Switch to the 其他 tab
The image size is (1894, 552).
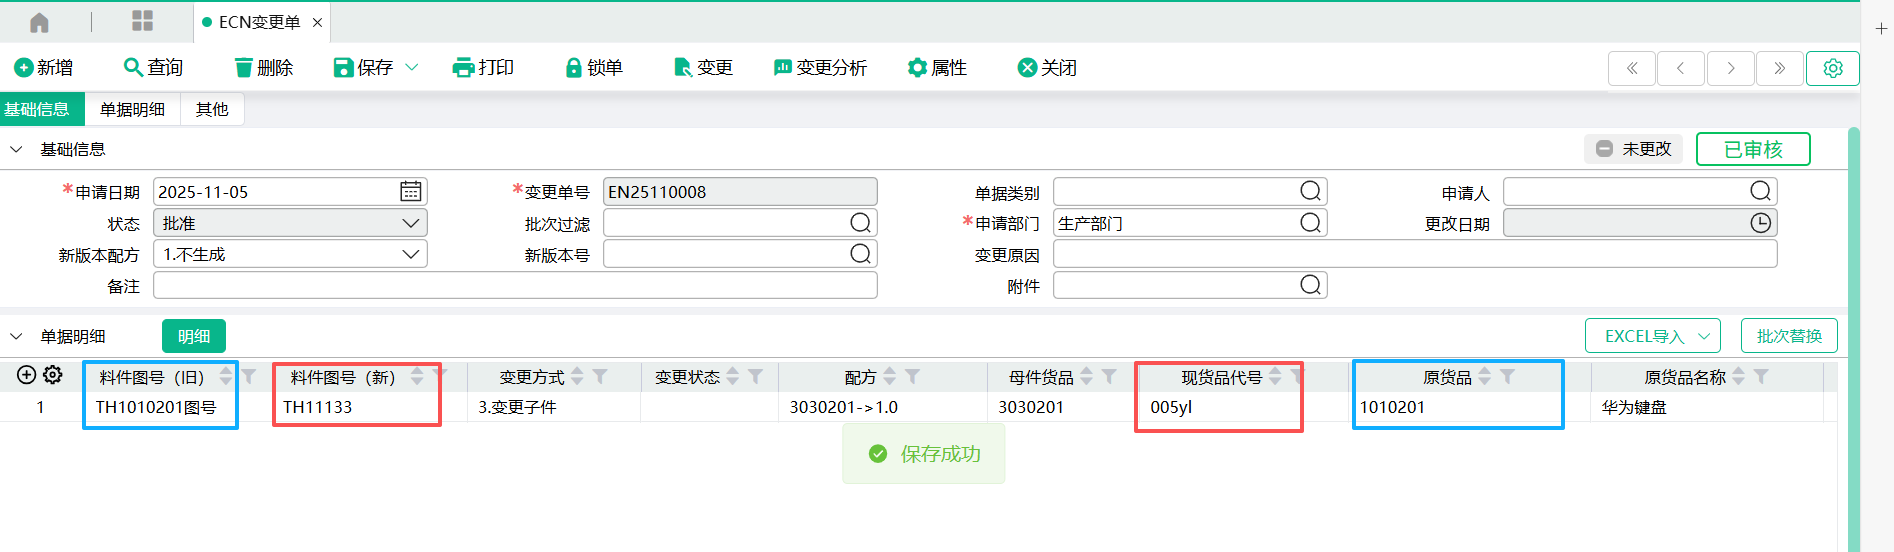point(212,109)
